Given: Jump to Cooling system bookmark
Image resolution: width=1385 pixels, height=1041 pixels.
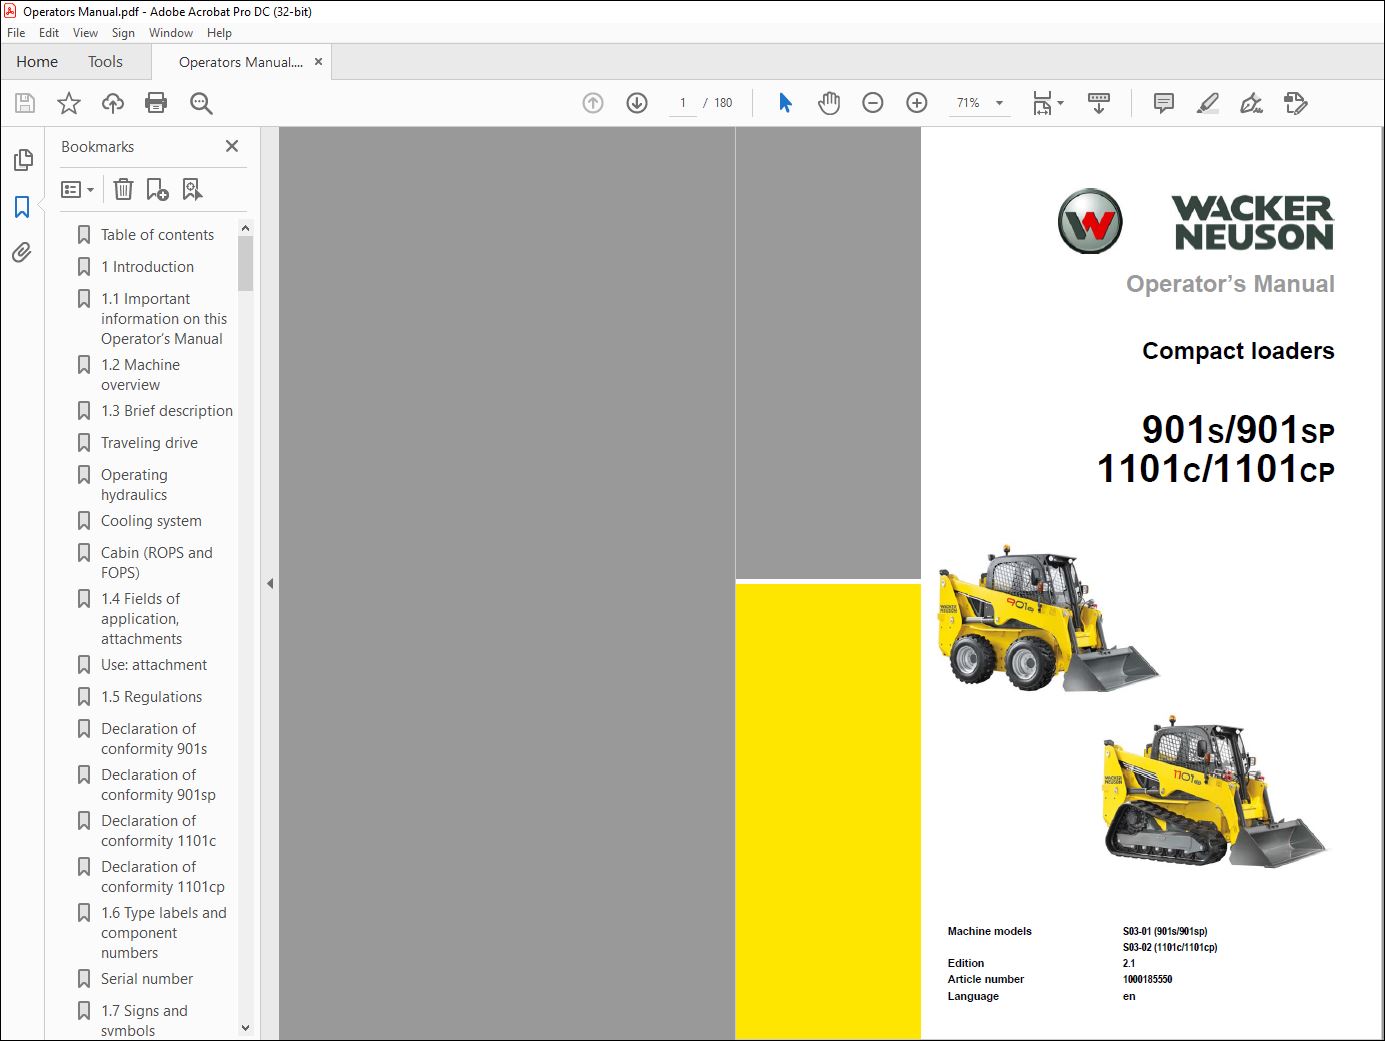Looking at the screenshot, I should [x=151, y=521].
